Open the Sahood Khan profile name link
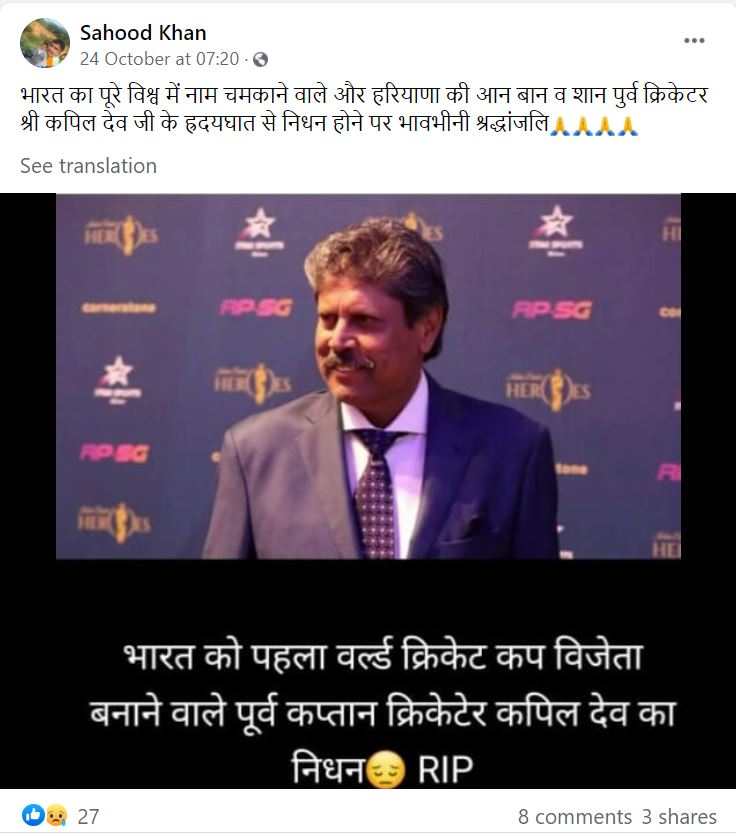Viewport: 736px width, 836px height. coord(143,33)
